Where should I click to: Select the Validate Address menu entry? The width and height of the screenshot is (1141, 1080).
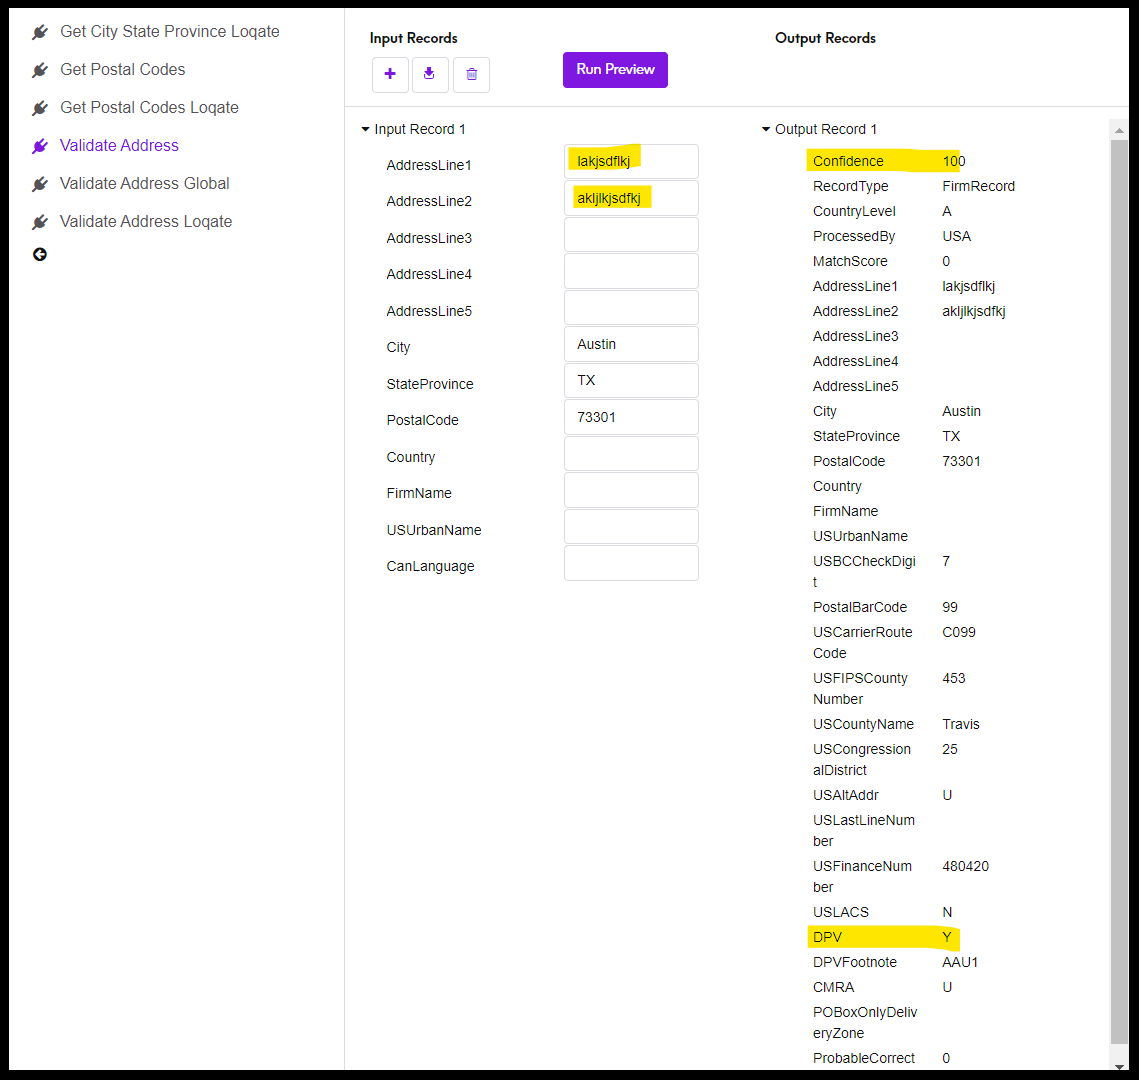(118, 145)
